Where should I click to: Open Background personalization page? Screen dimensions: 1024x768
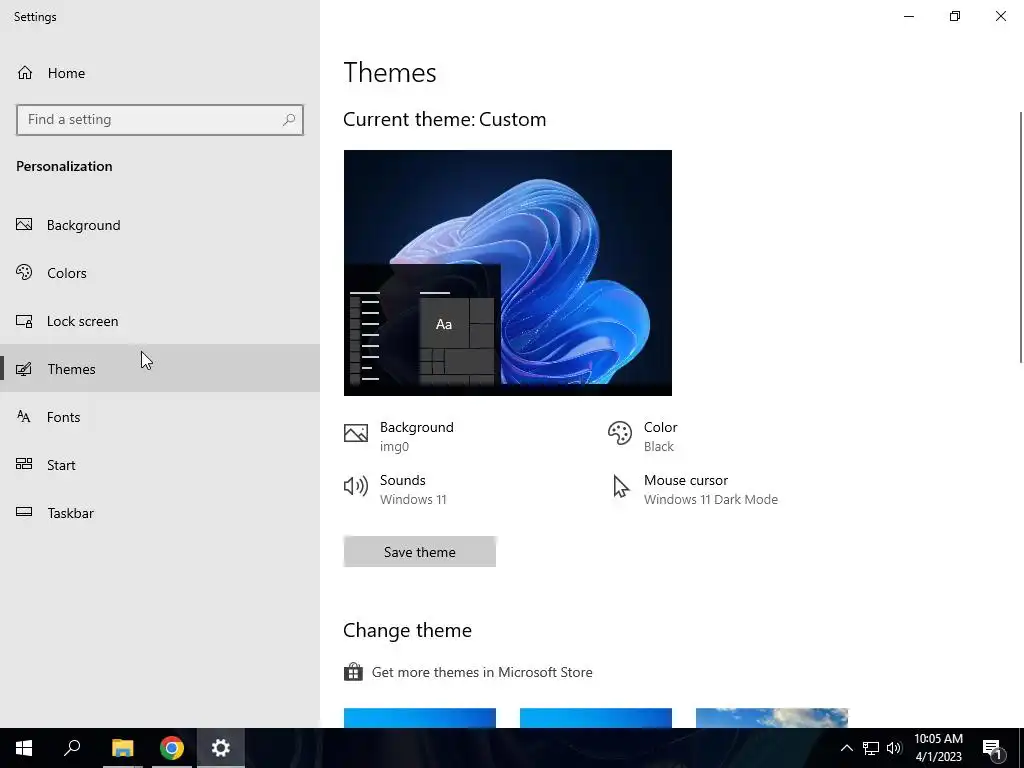(160, 225)
